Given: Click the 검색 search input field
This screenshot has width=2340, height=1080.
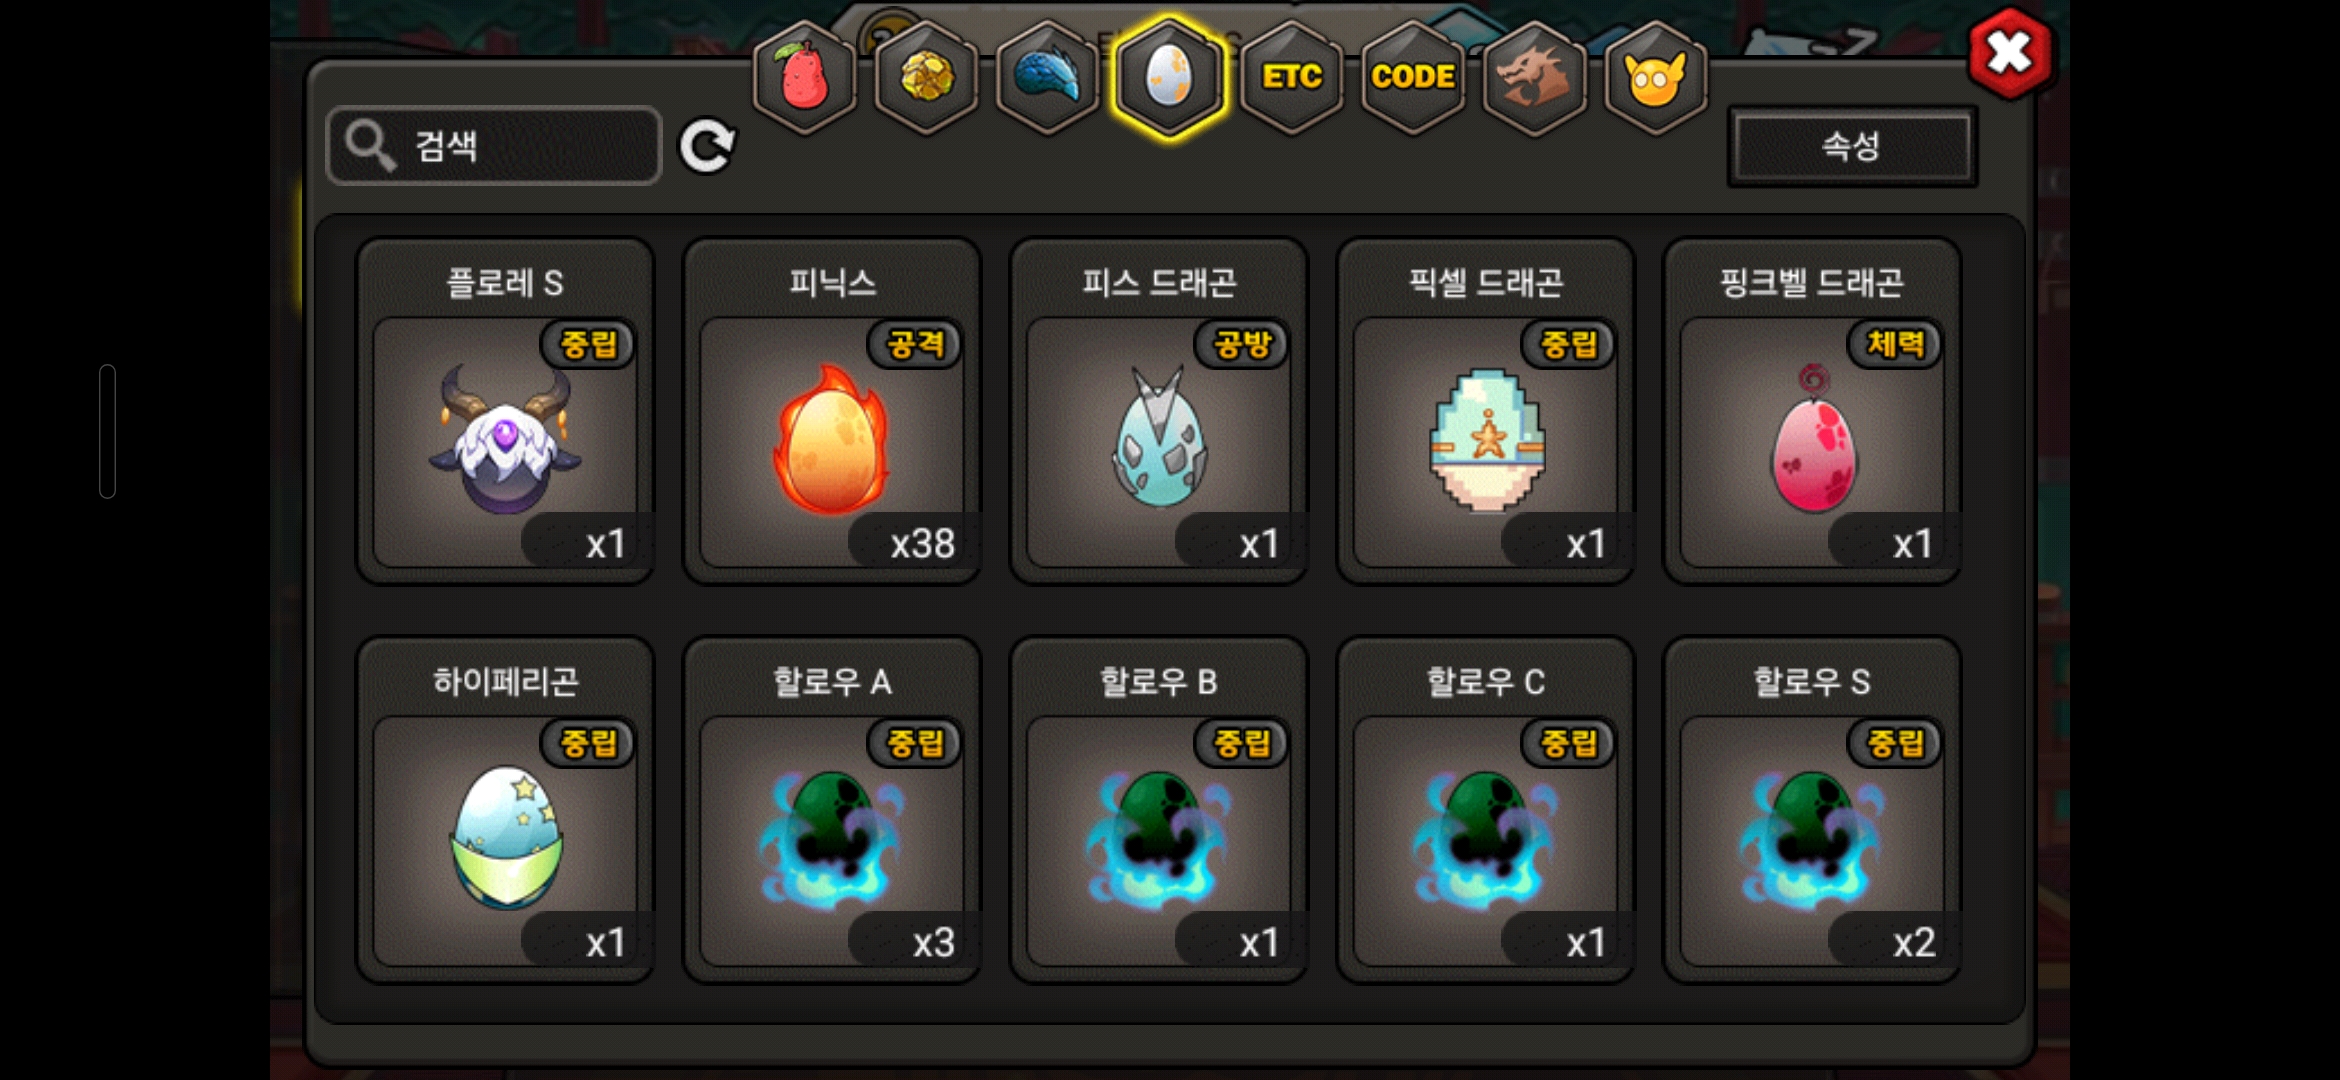Looking at the screenshot, I should click(494, 146).
